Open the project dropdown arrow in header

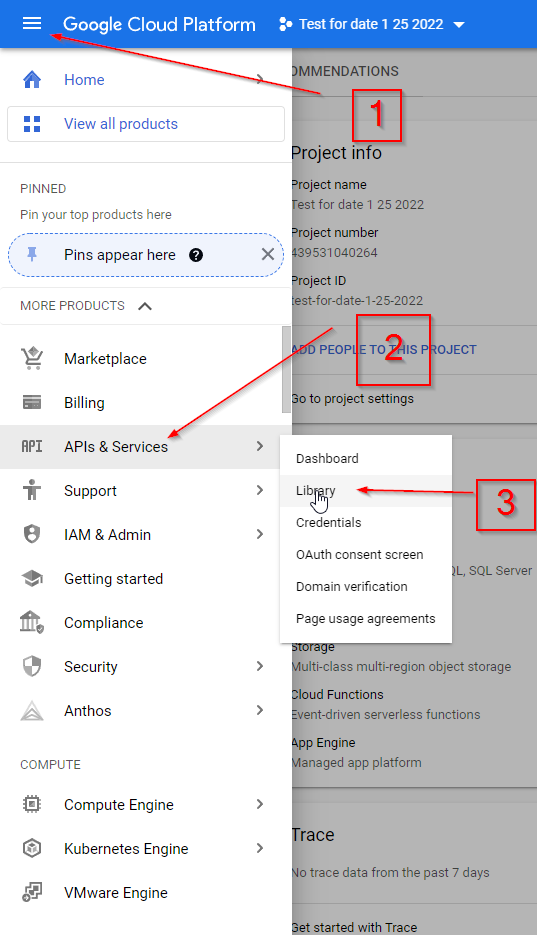pos(459,24)
